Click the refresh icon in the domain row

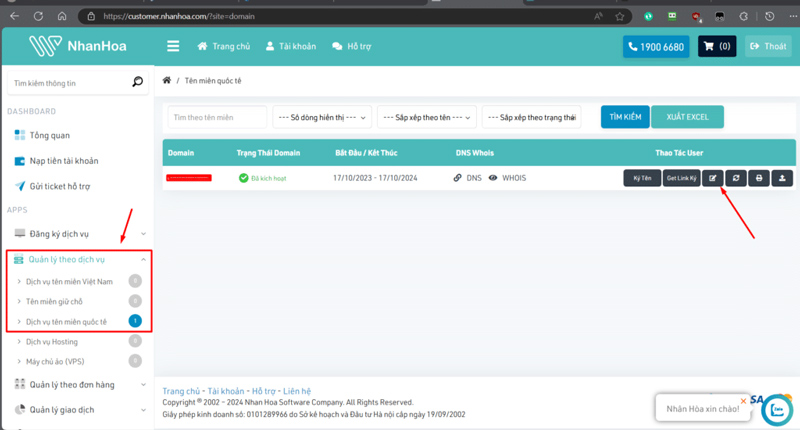pos(736,178)
